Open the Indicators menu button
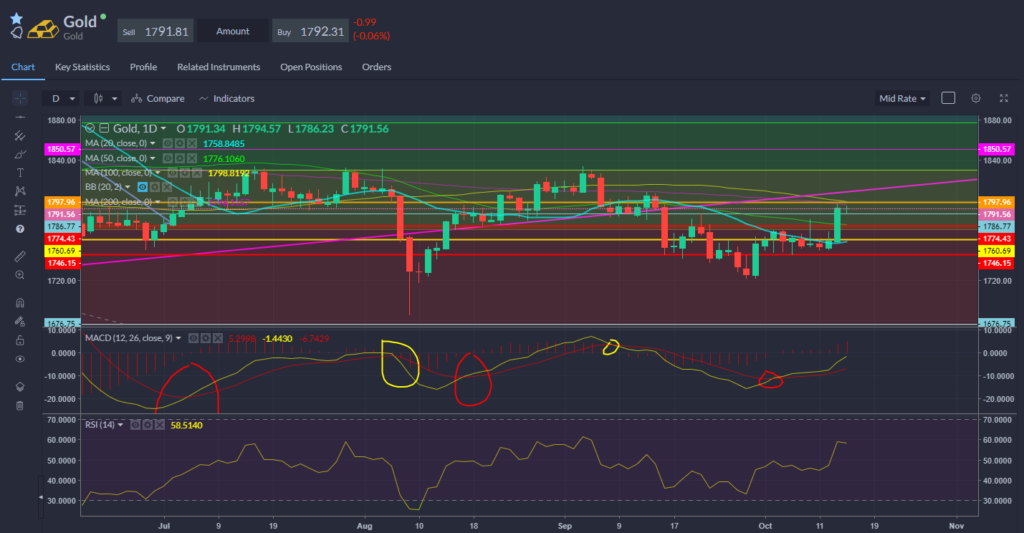Viewport: 1024px width, 533px height. 227,99
